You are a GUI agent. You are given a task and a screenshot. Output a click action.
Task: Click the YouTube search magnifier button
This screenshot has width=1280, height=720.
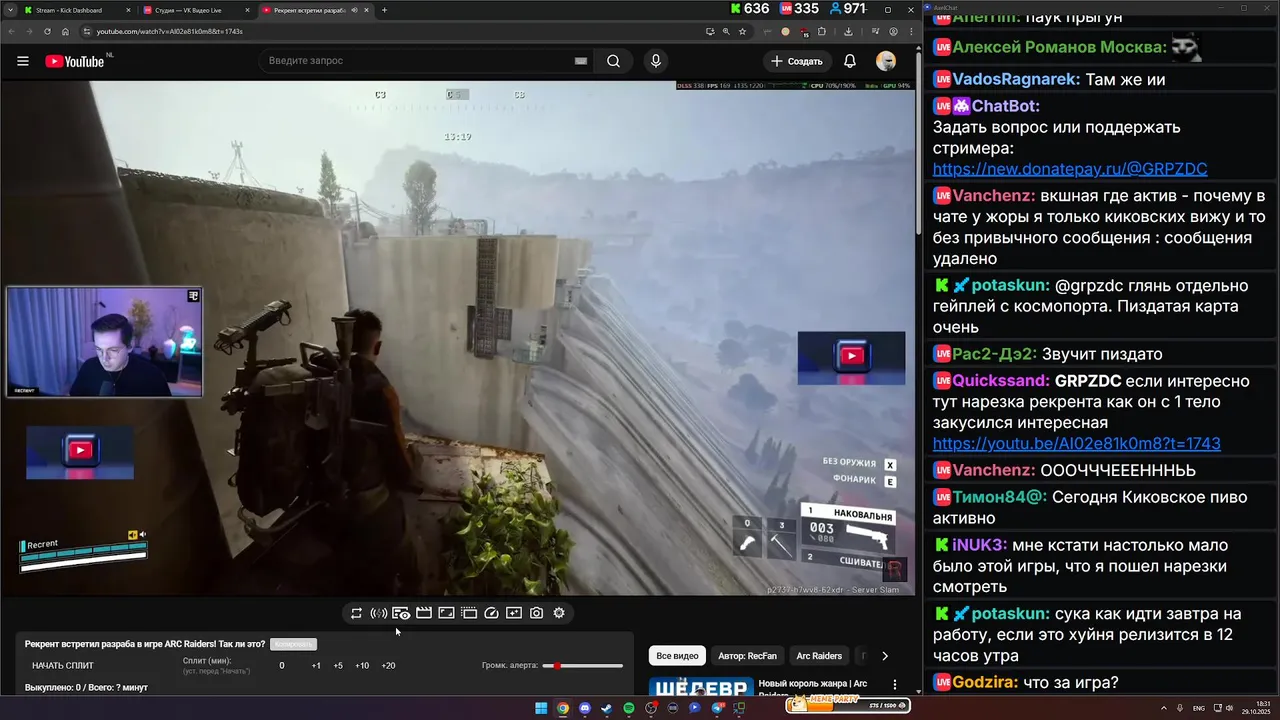[613, 61]
